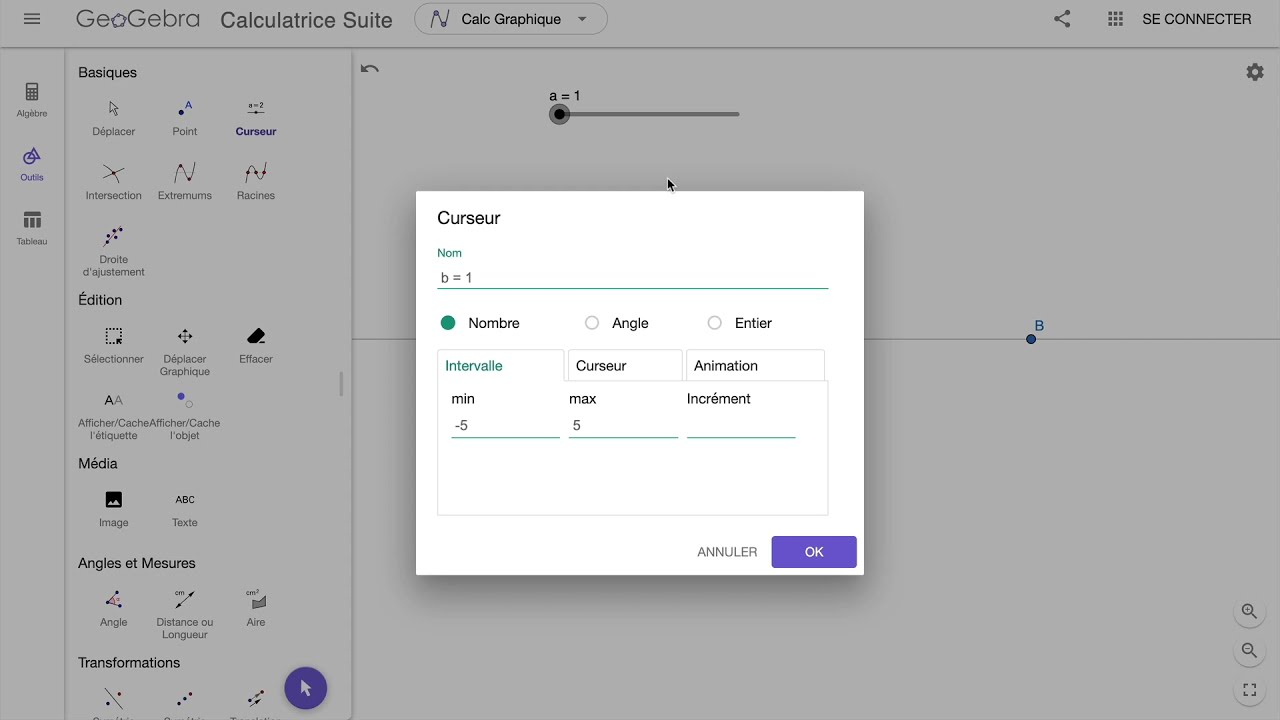
Task: Switch to the Intervalle tab
Action: pyautogui.click(x=501, y=366)
